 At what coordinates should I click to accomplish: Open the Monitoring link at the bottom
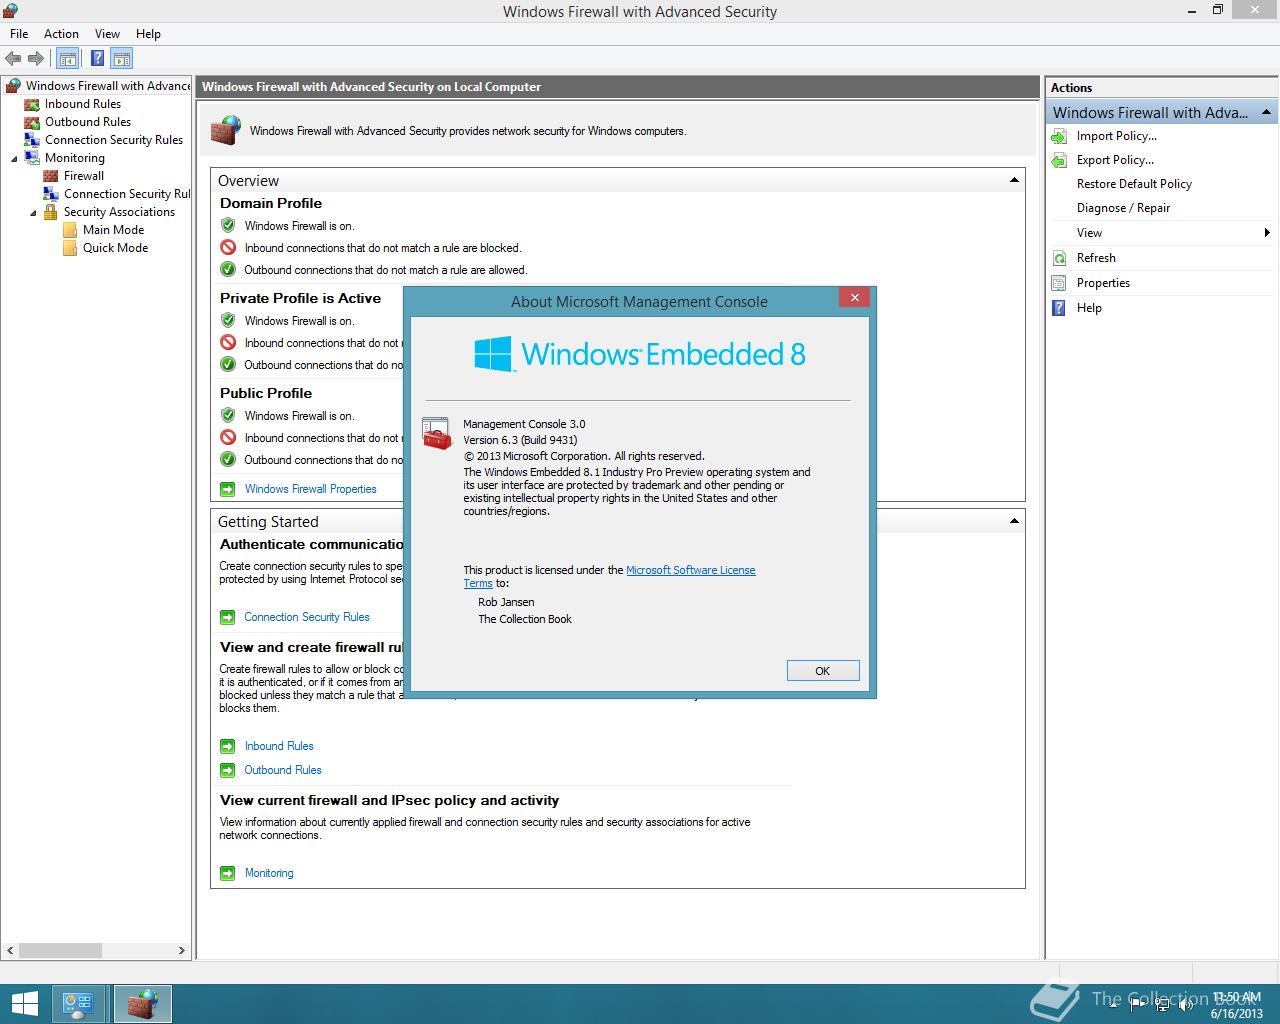click(269, 873)
